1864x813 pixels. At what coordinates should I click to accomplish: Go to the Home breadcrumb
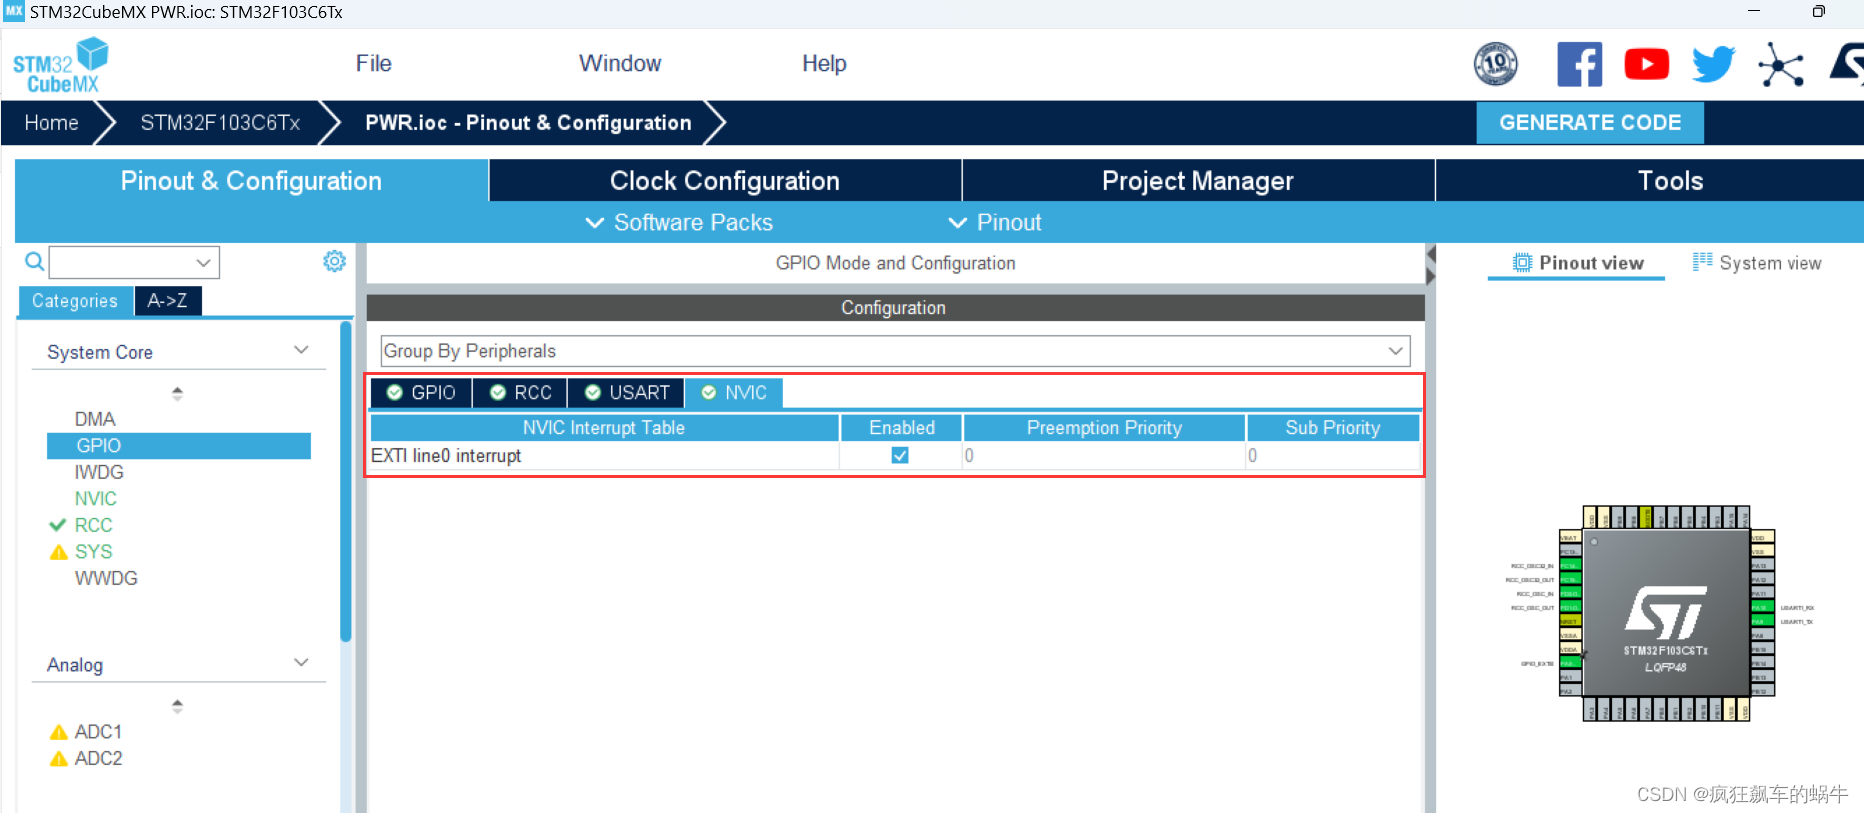(x=52, y=123)
